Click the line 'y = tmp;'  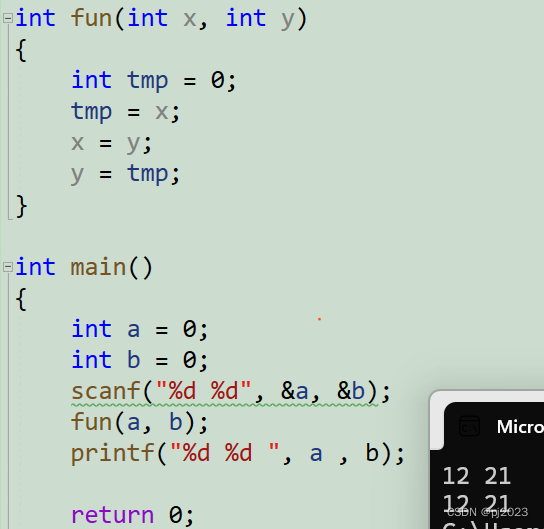tap(126, 174)
